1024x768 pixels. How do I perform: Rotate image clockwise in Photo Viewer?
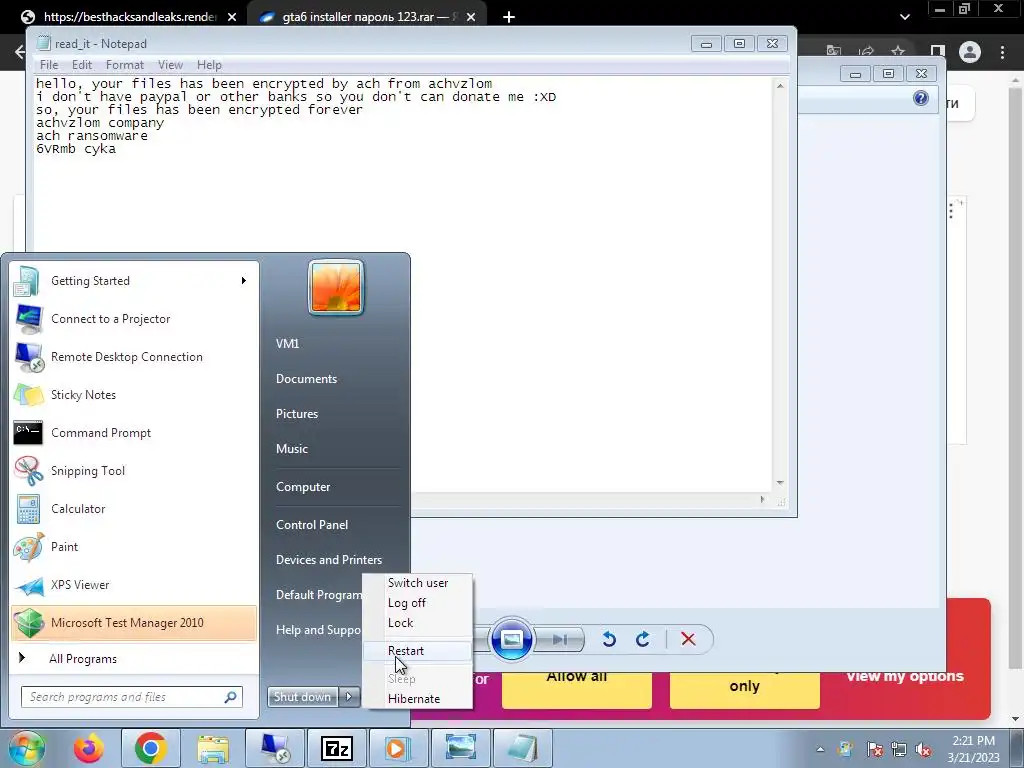643,639
